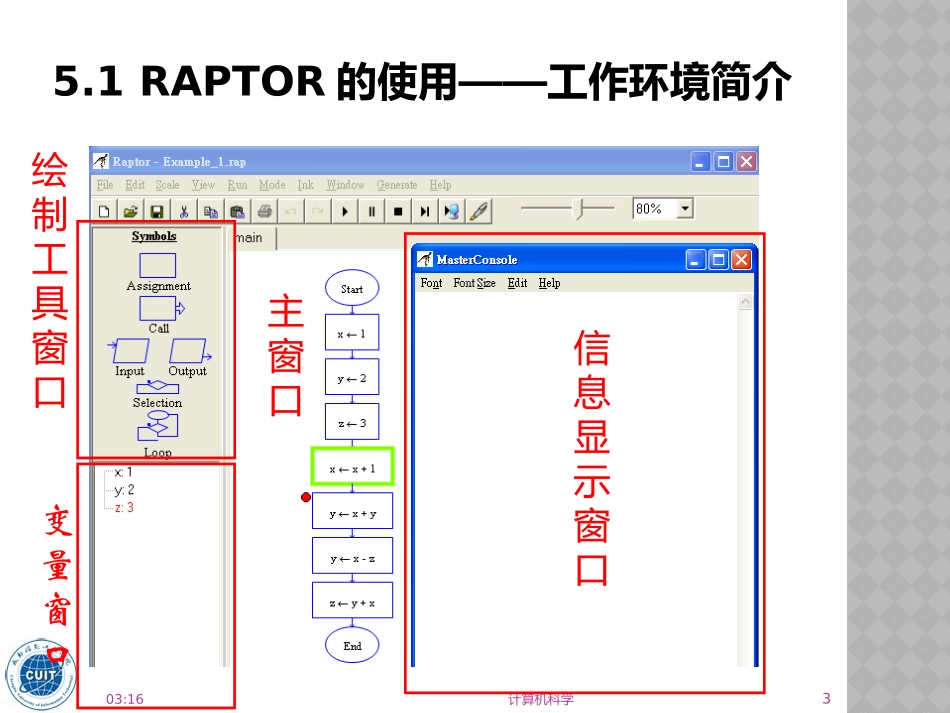Click variable x: 1 in watch window
The image size is (950, 713).
pyautogui.click(x=123, y=472)
